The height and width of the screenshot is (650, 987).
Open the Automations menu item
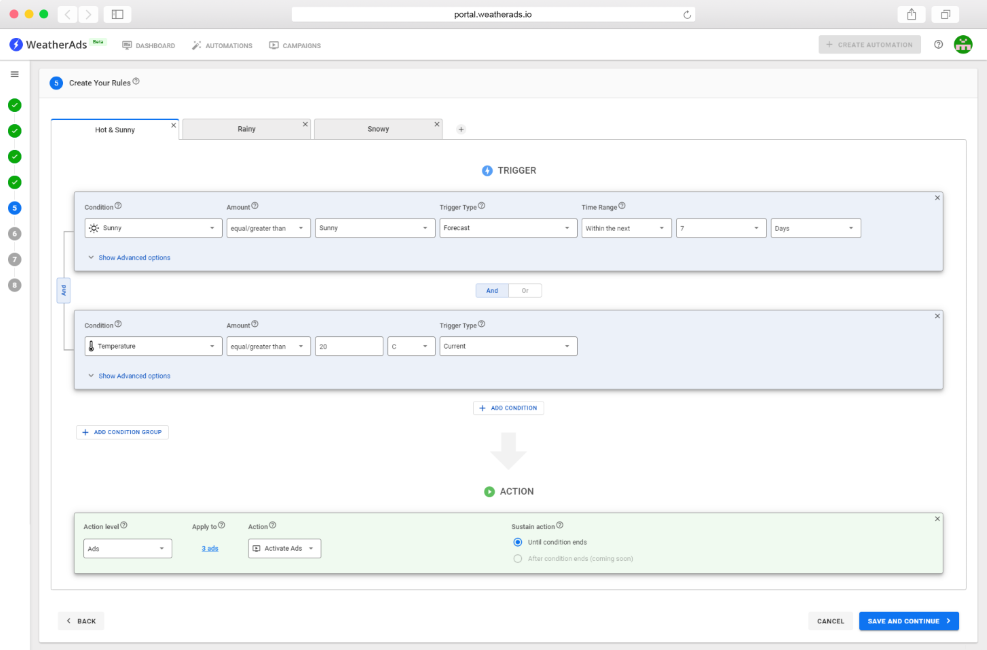click(222, 45)
